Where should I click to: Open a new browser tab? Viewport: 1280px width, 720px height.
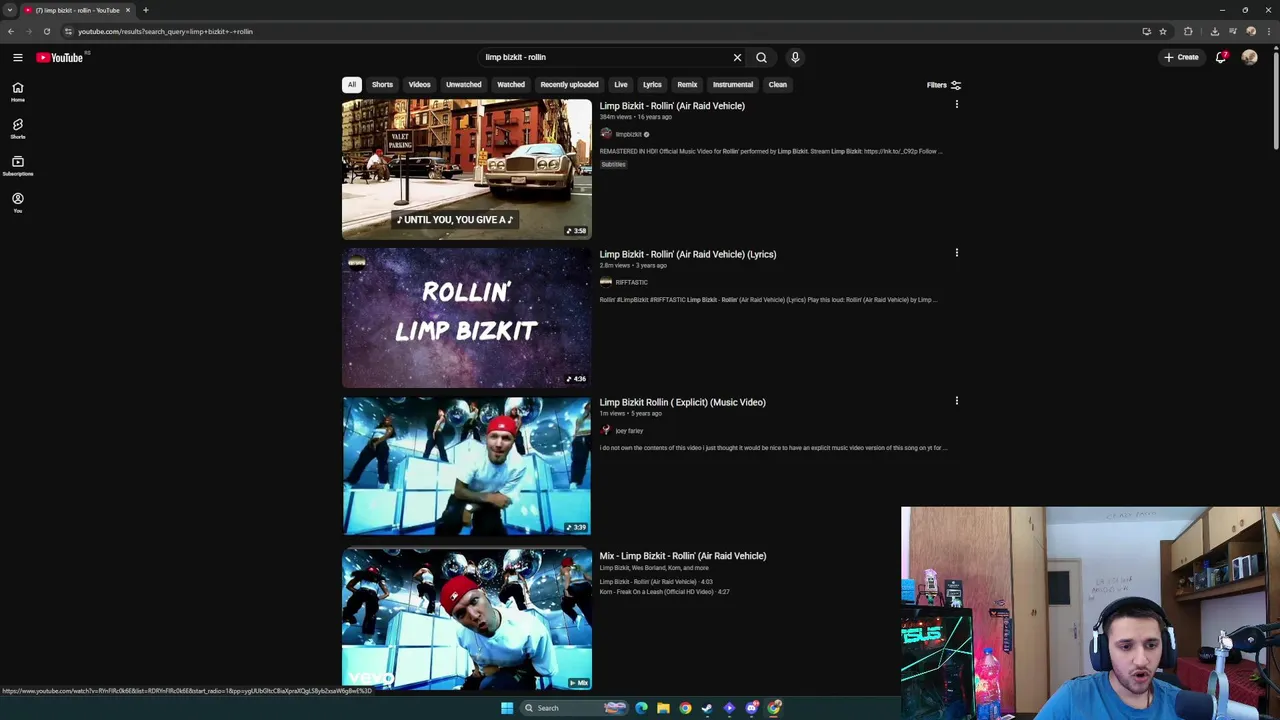(x=146, y=10)
